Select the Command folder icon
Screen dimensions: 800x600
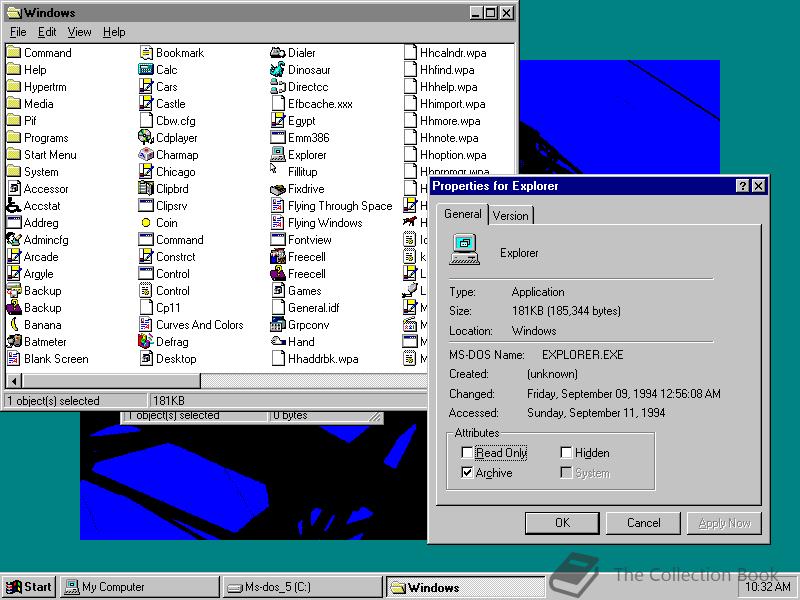[x=14, y=53]
